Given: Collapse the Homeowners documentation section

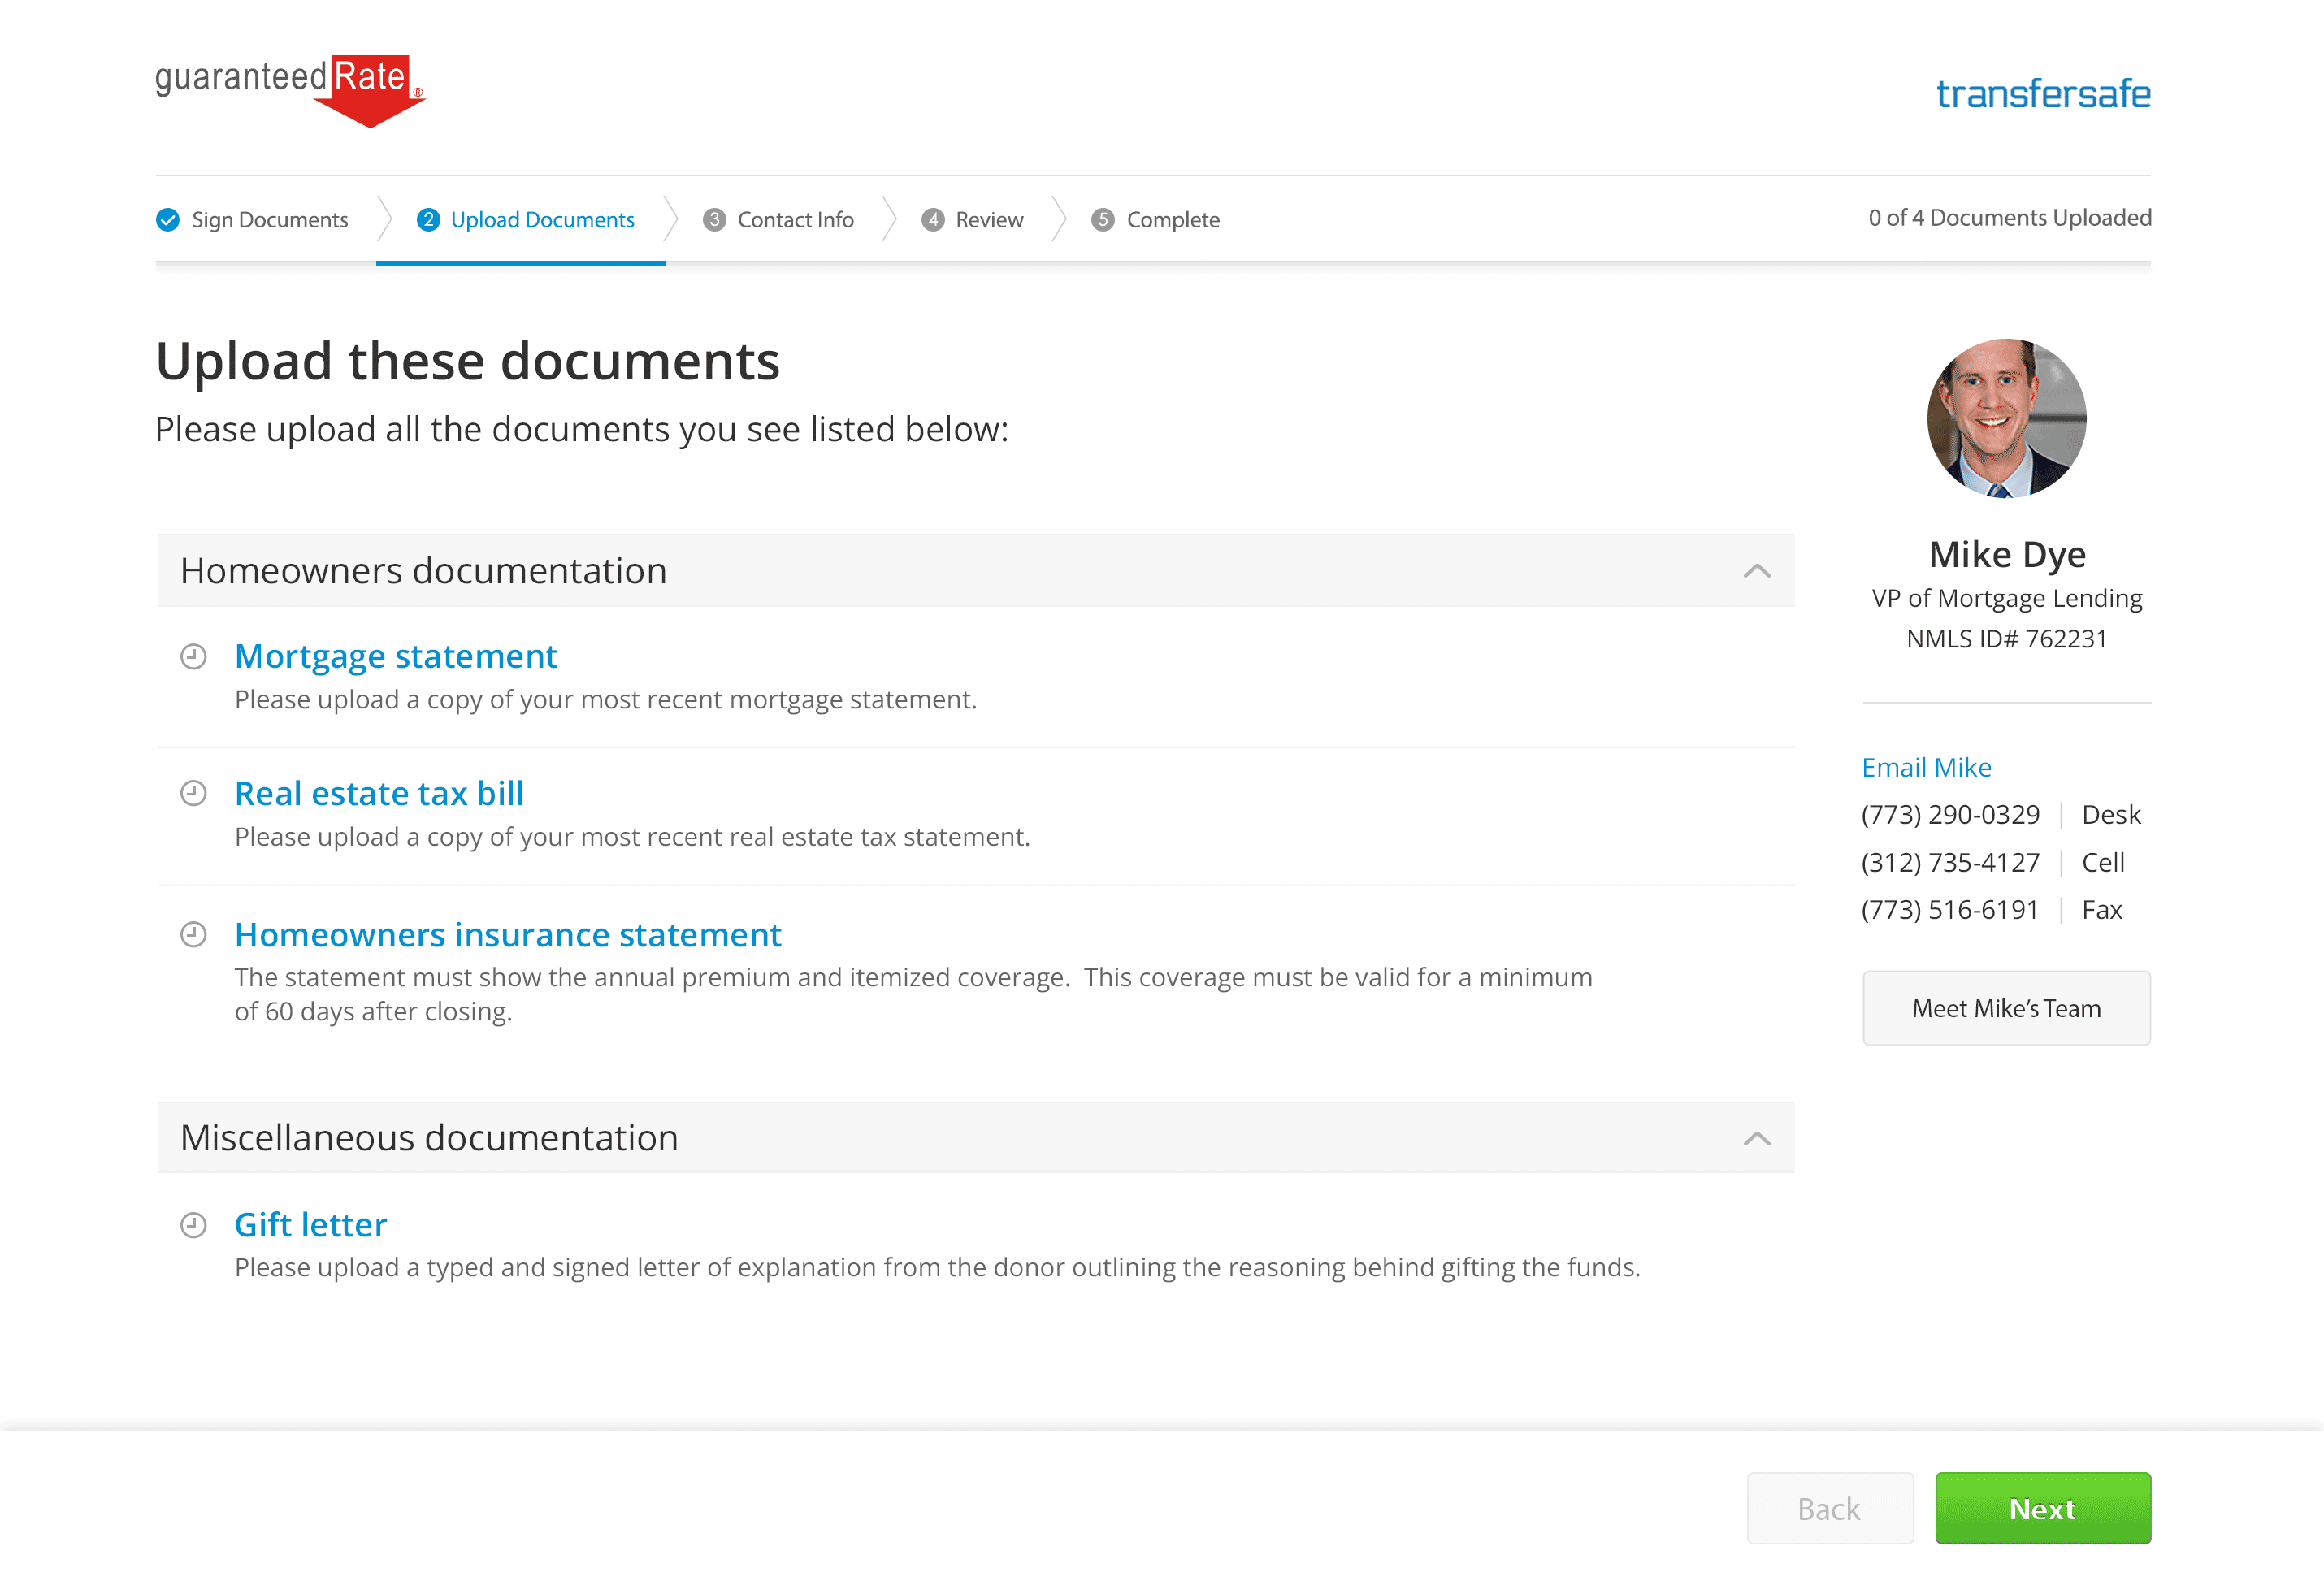Looking at the screenshot, I should (1757, 571).
